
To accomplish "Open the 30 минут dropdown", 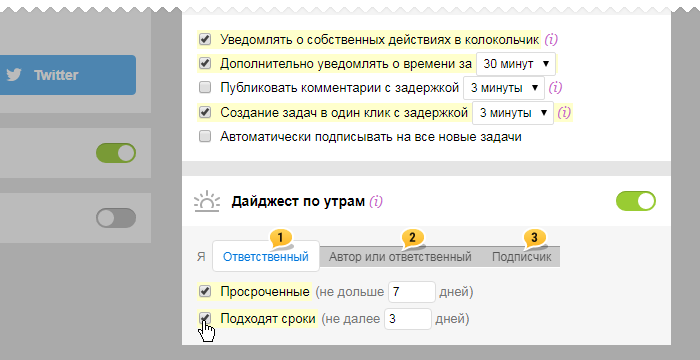I will tap(516, 64).
